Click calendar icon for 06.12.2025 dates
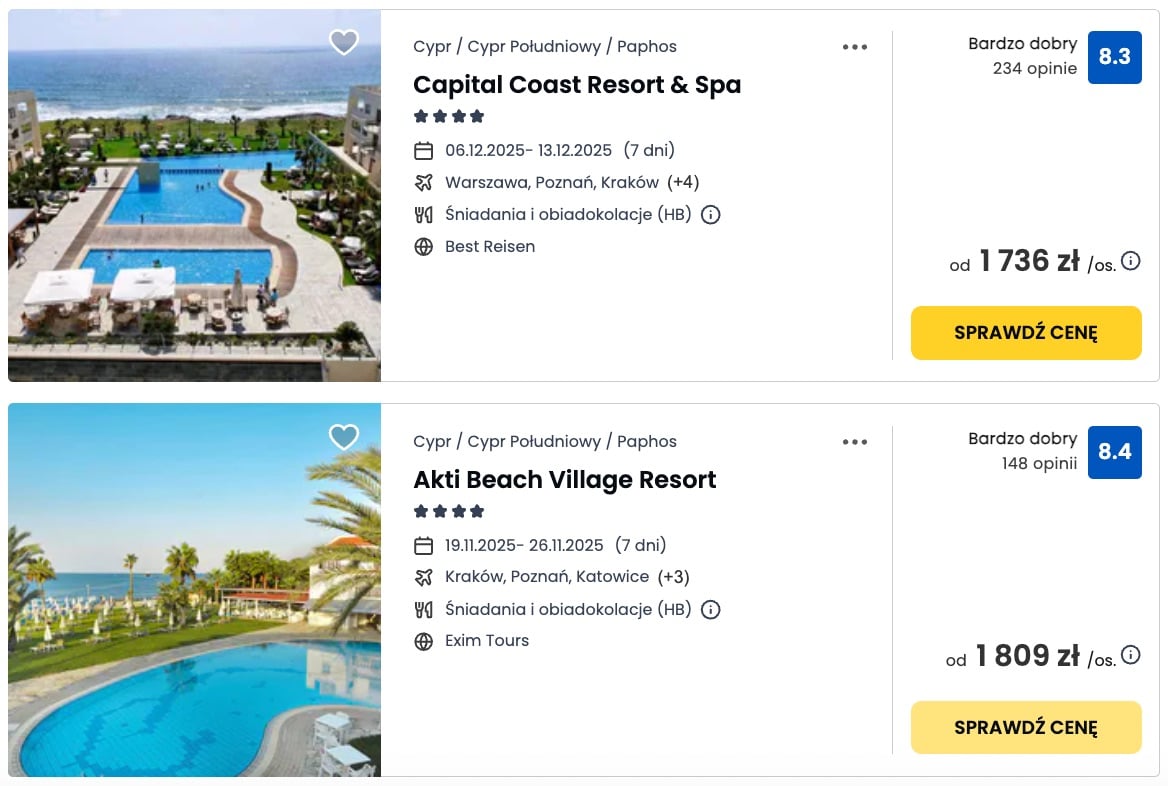This screenshot has height=786, width=1168. [423, 151]
